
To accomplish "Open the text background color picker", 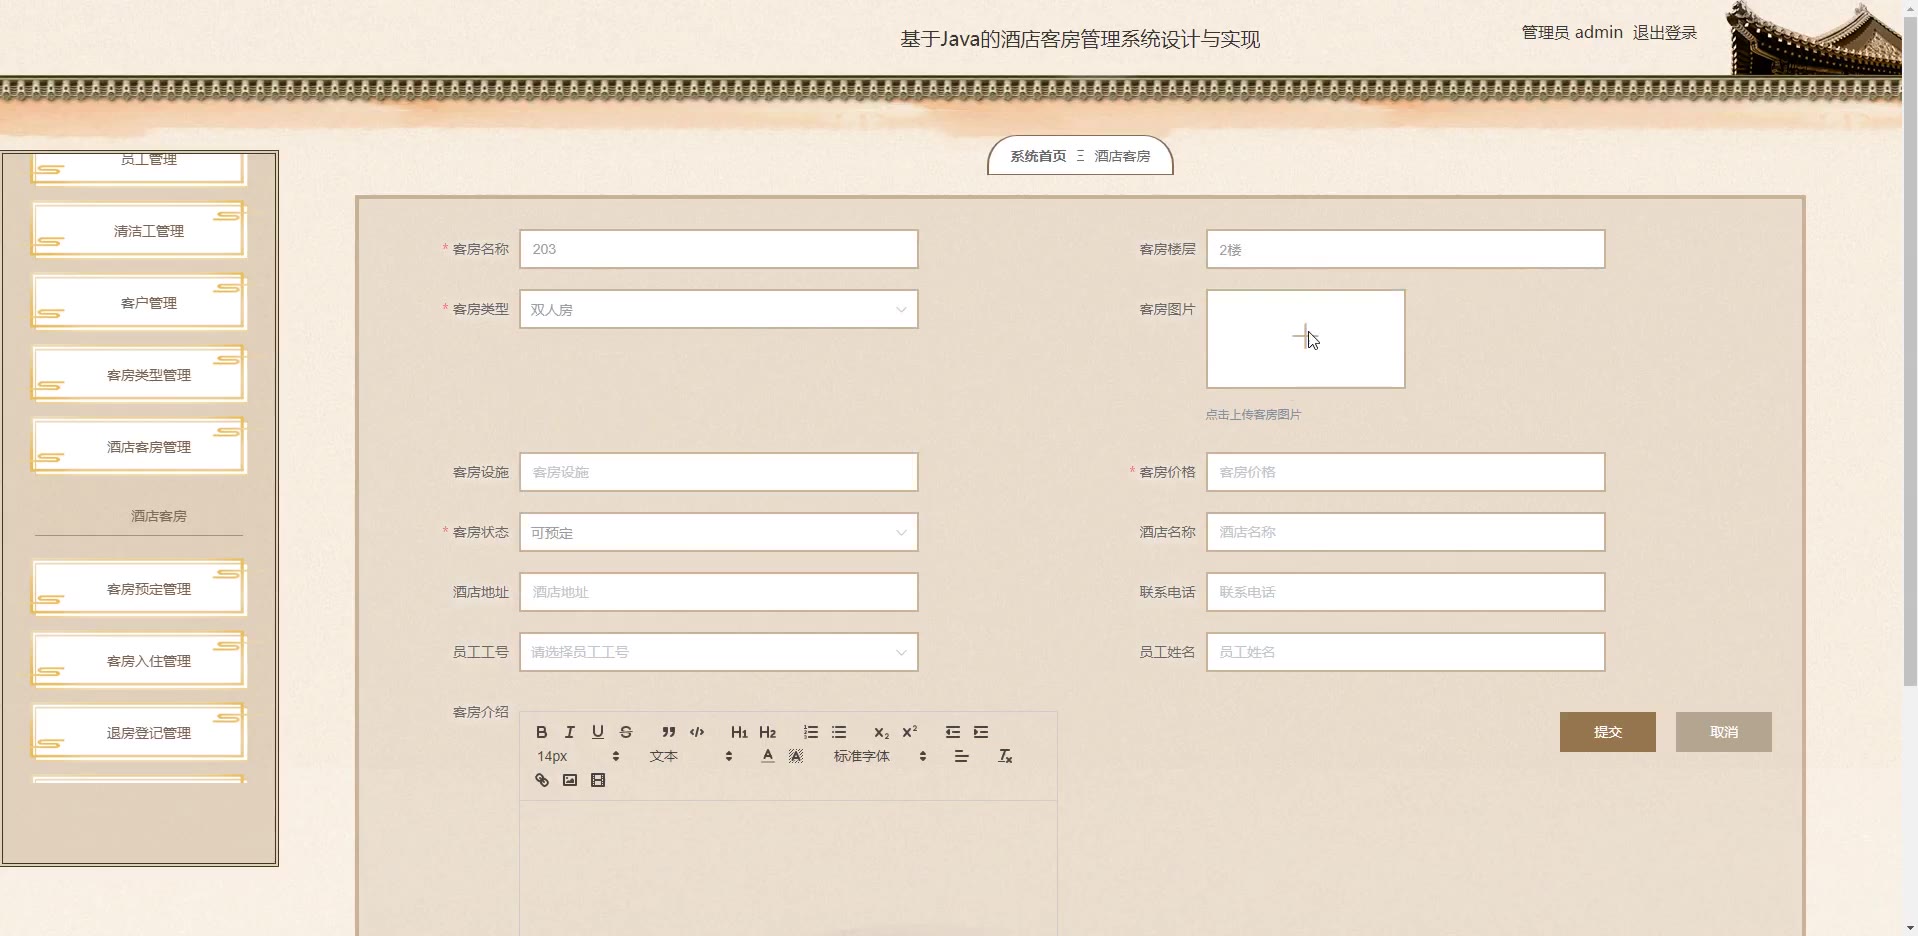I will (795, 756).
